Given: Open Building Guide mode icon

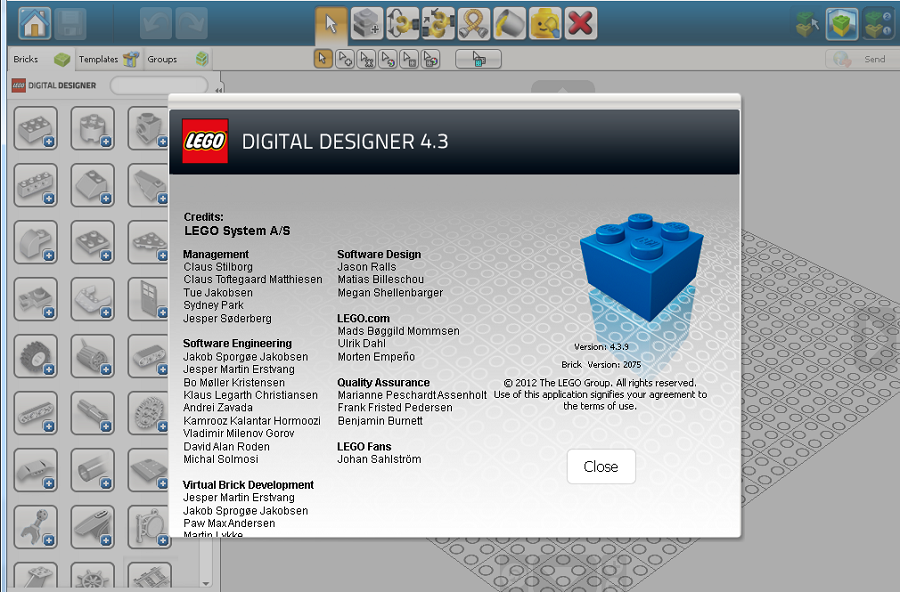Looking at the screenshot, I should click(x=878, y=24).
